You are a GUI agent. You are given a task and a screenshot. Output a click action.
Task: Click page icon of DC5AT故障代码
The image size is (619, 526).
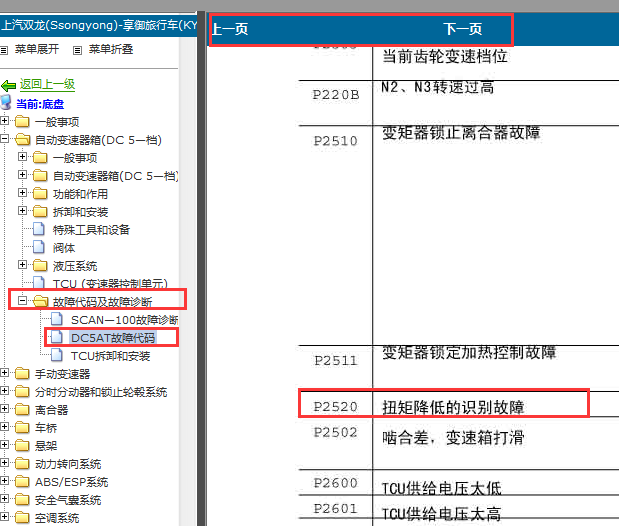[x=57, y=337]
